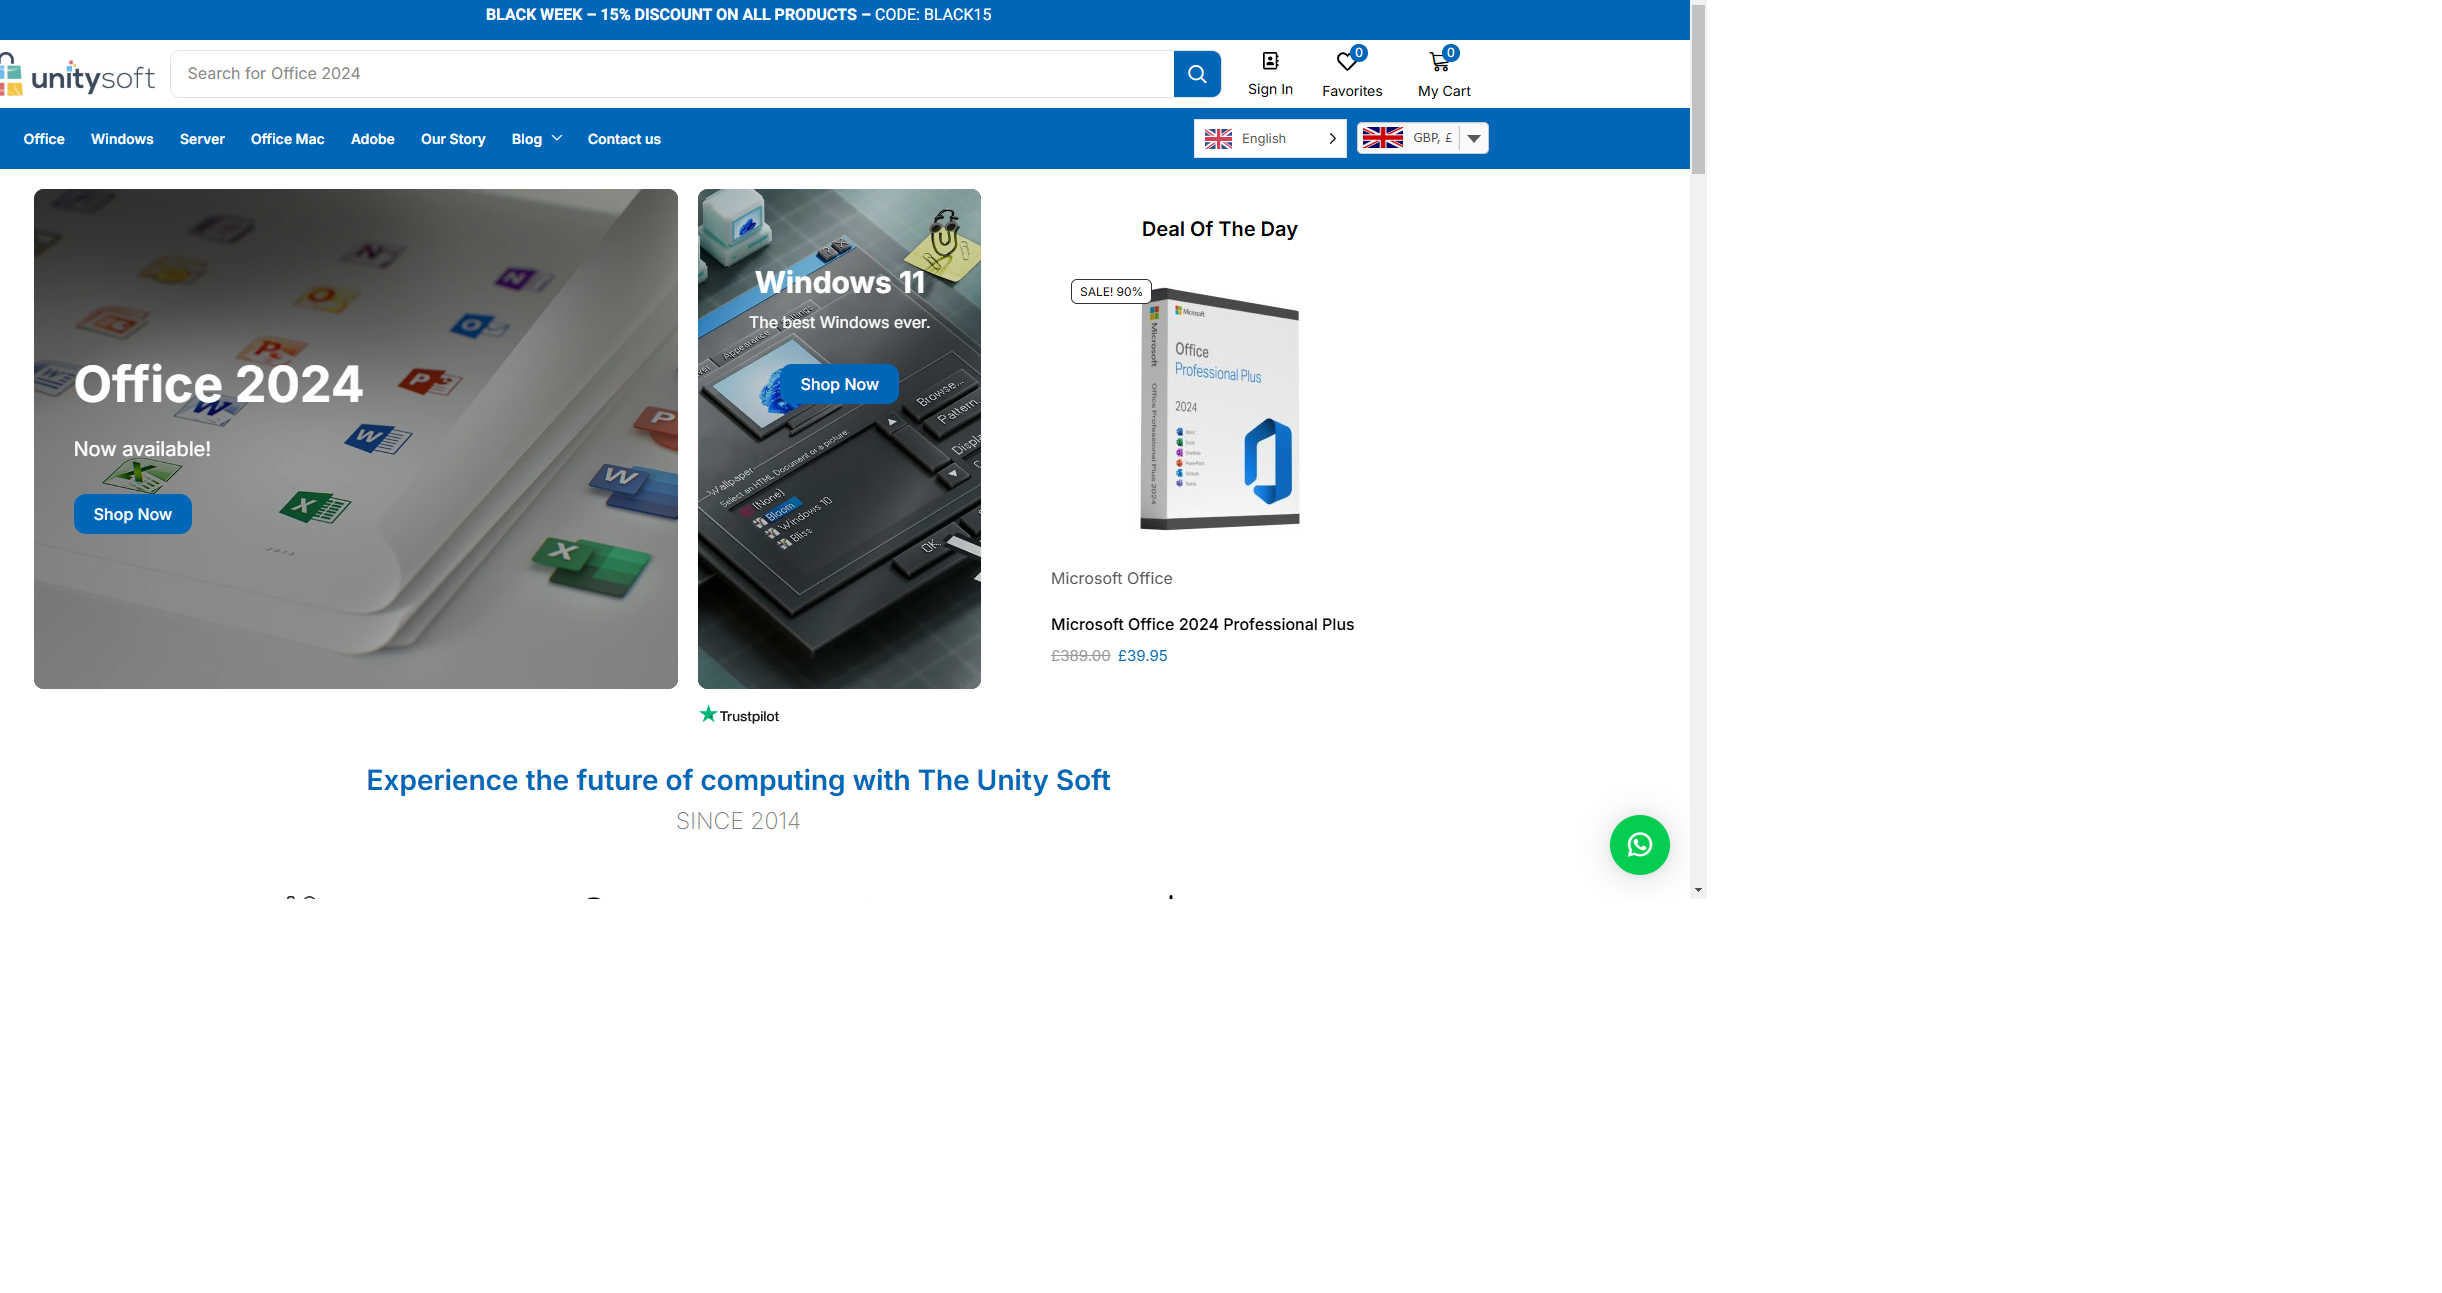Click the UK flag in language selector

(1218, 139)
